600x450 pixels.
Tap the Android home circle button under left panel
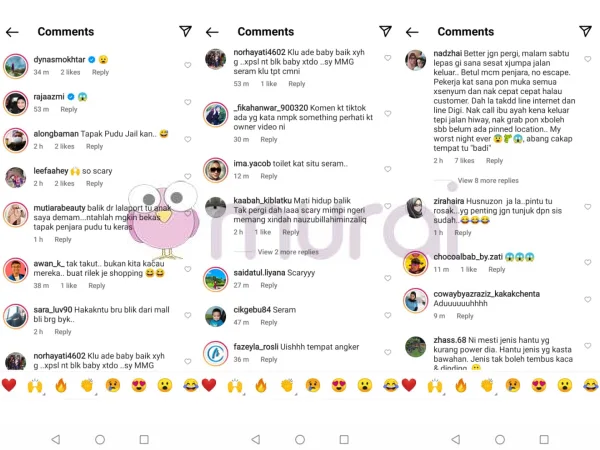100,439
